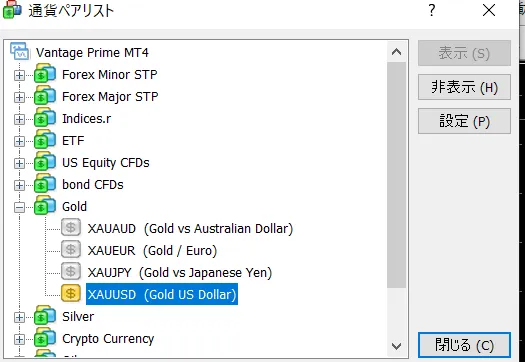Screen dimensions: 525x362
Task: Click the Gold group icon
Action: pos(45,206)
